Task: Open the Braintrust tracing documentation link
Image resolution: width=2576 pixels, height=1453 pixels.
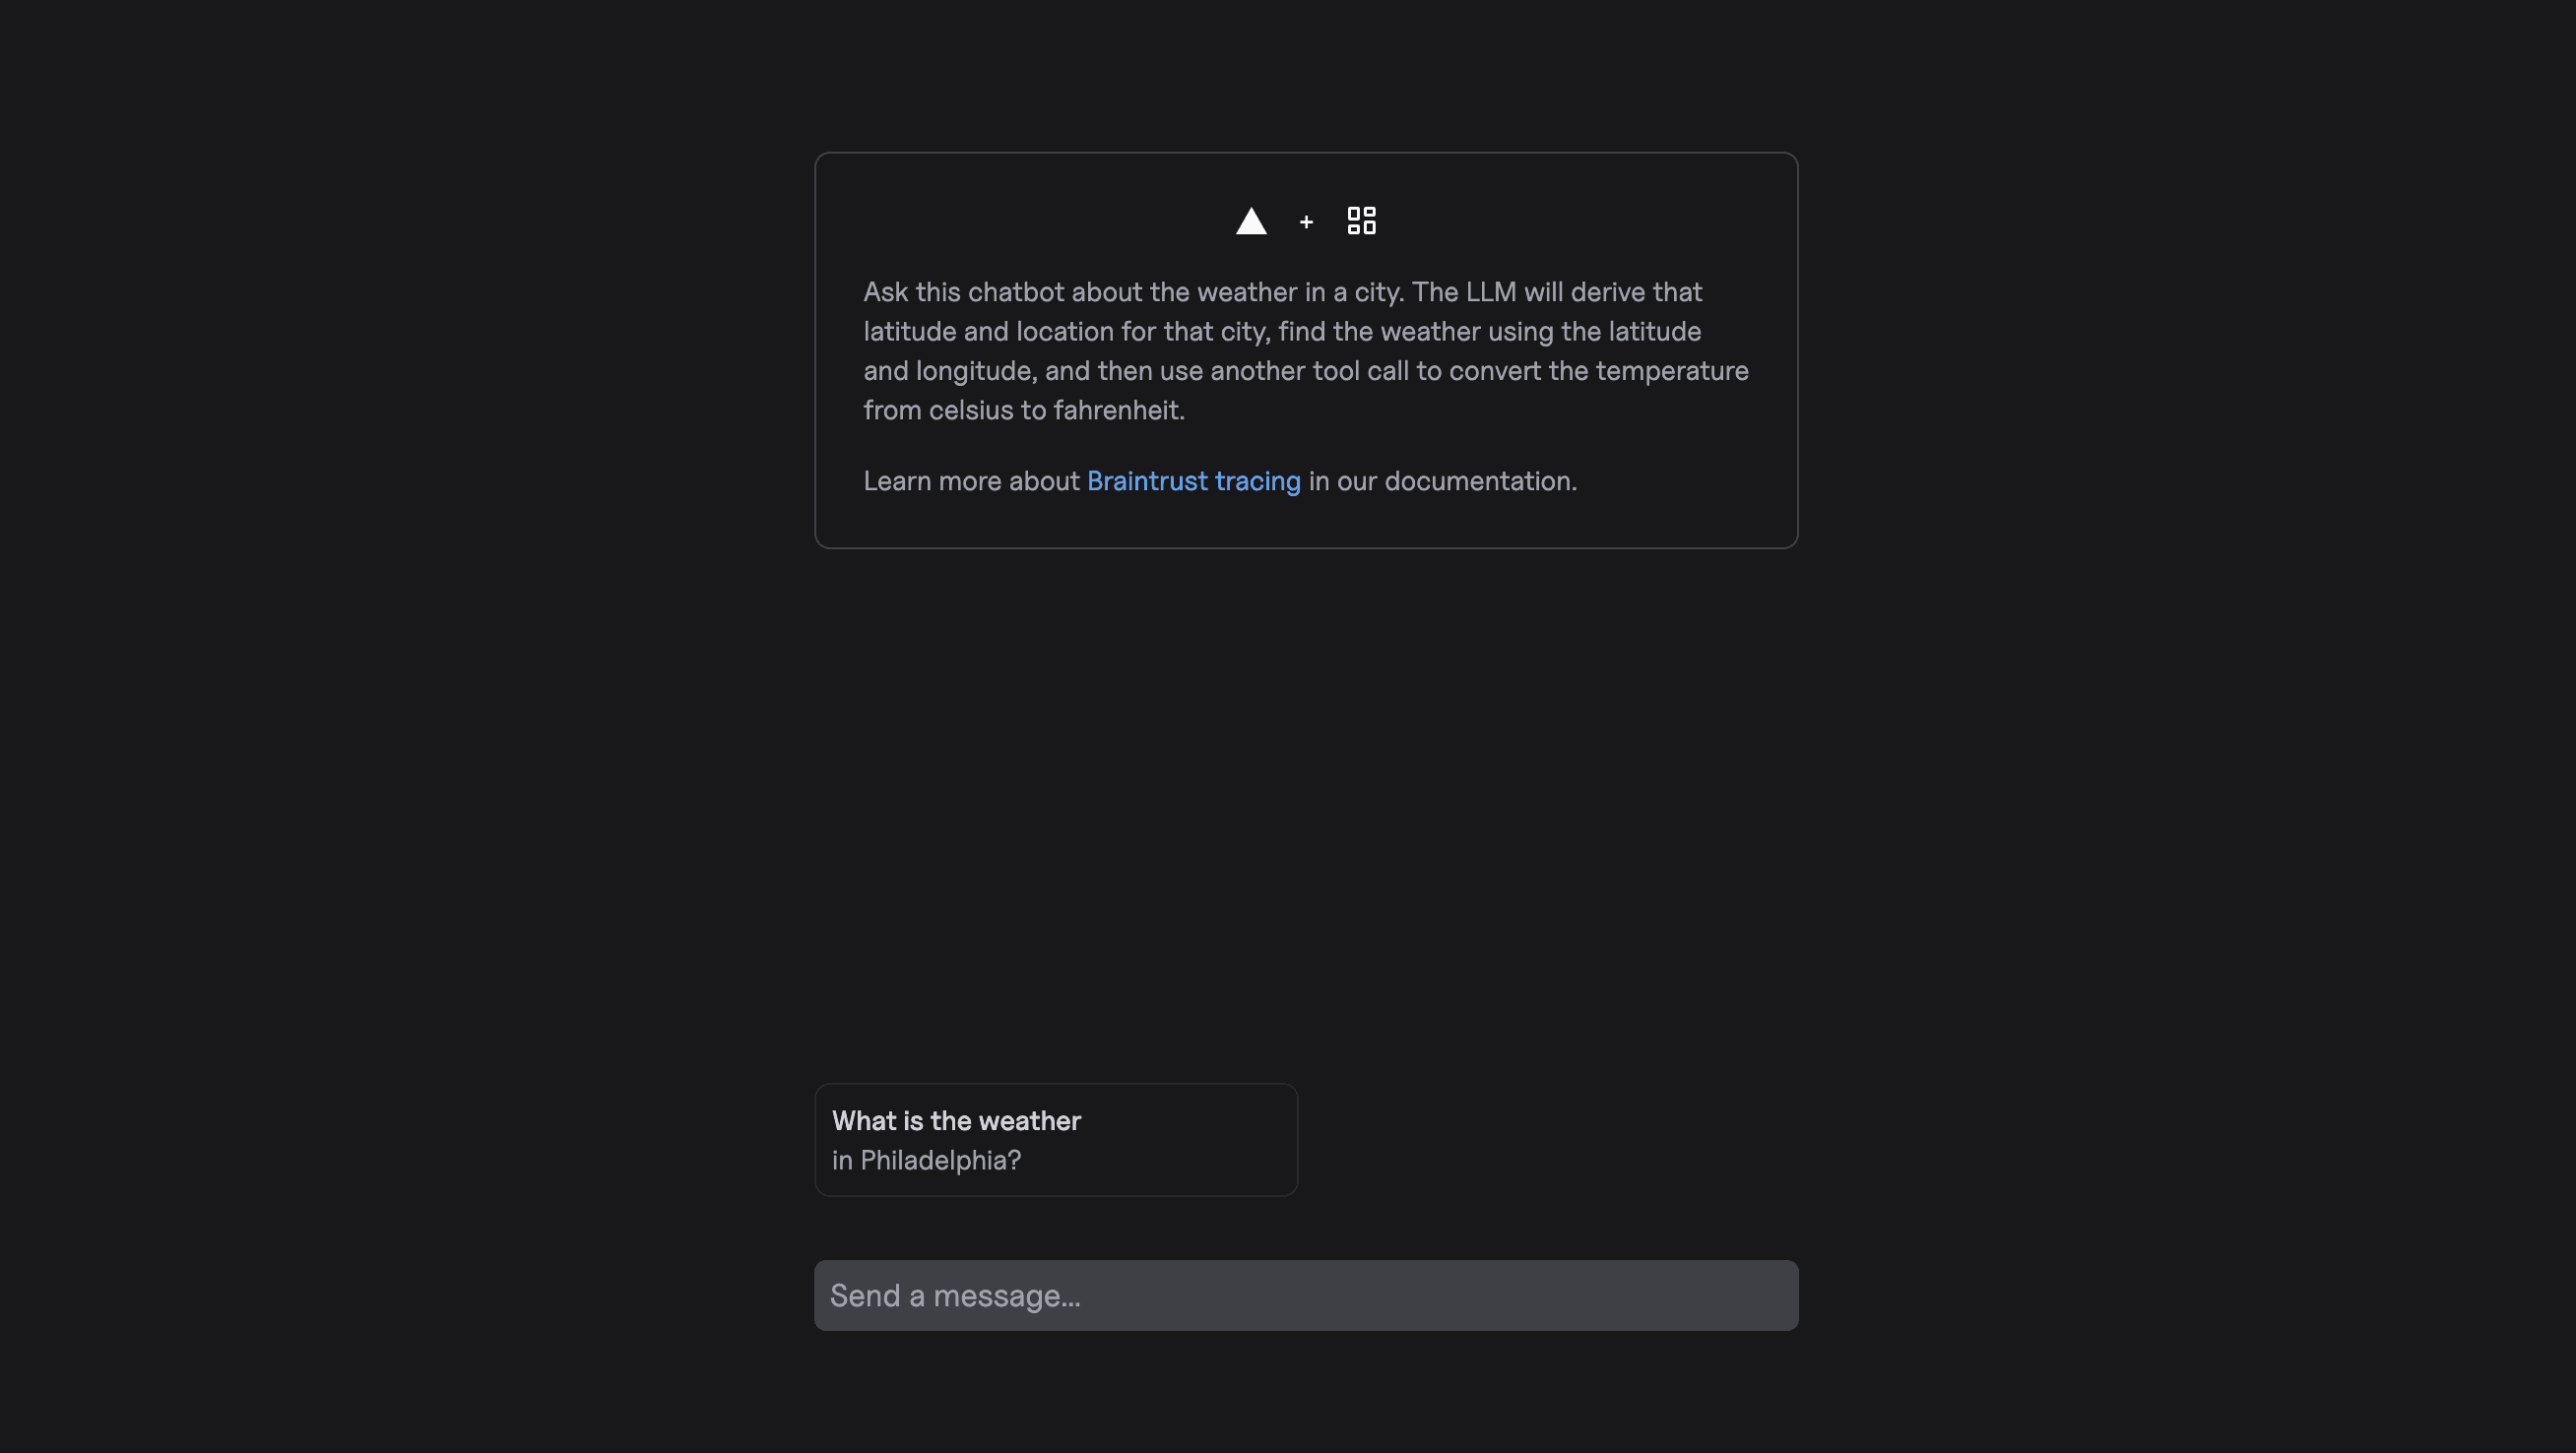Action: tap(1194, 481)
